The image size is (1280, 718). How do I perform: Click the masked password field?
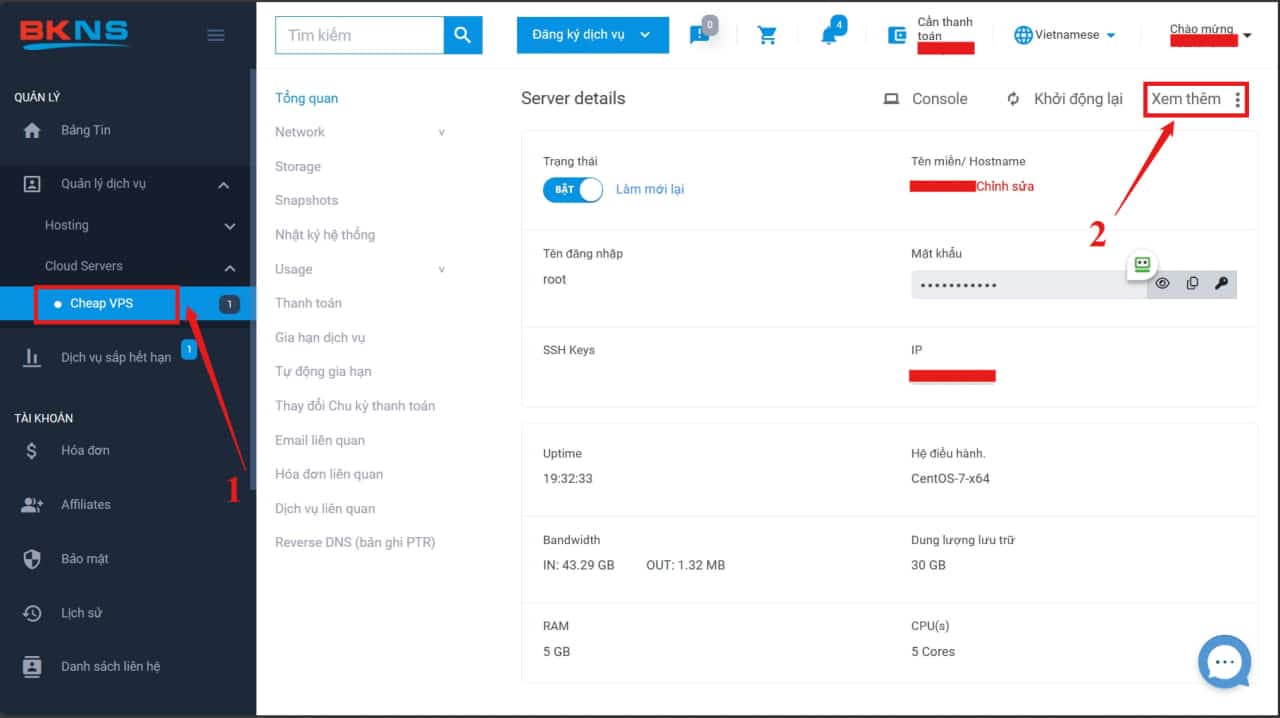click(1030, 284)
